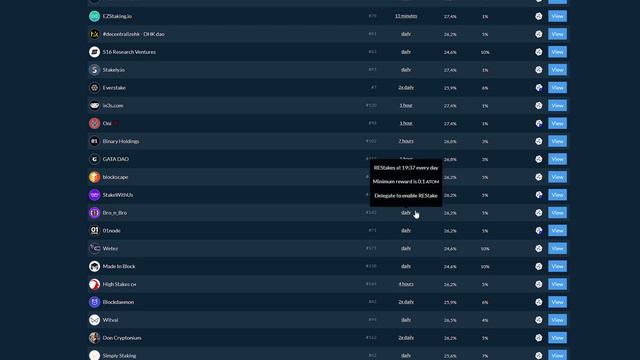Click the 2x daily frequency link for Everstake
Viewport: 640px width, 360px height.
click(406, 87)
